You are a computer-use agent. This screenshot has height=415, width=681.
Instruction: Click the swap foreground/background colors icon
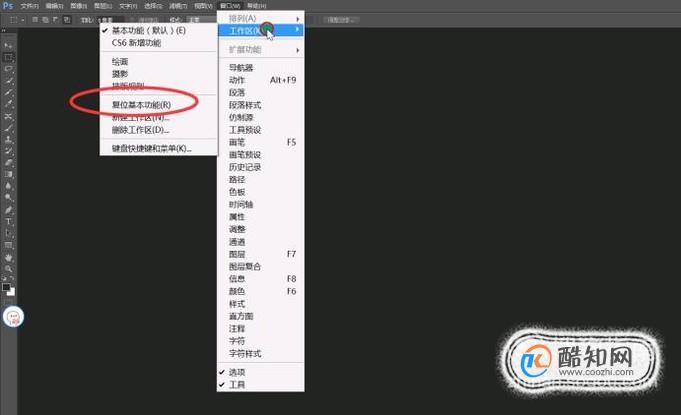pos(12,278)
